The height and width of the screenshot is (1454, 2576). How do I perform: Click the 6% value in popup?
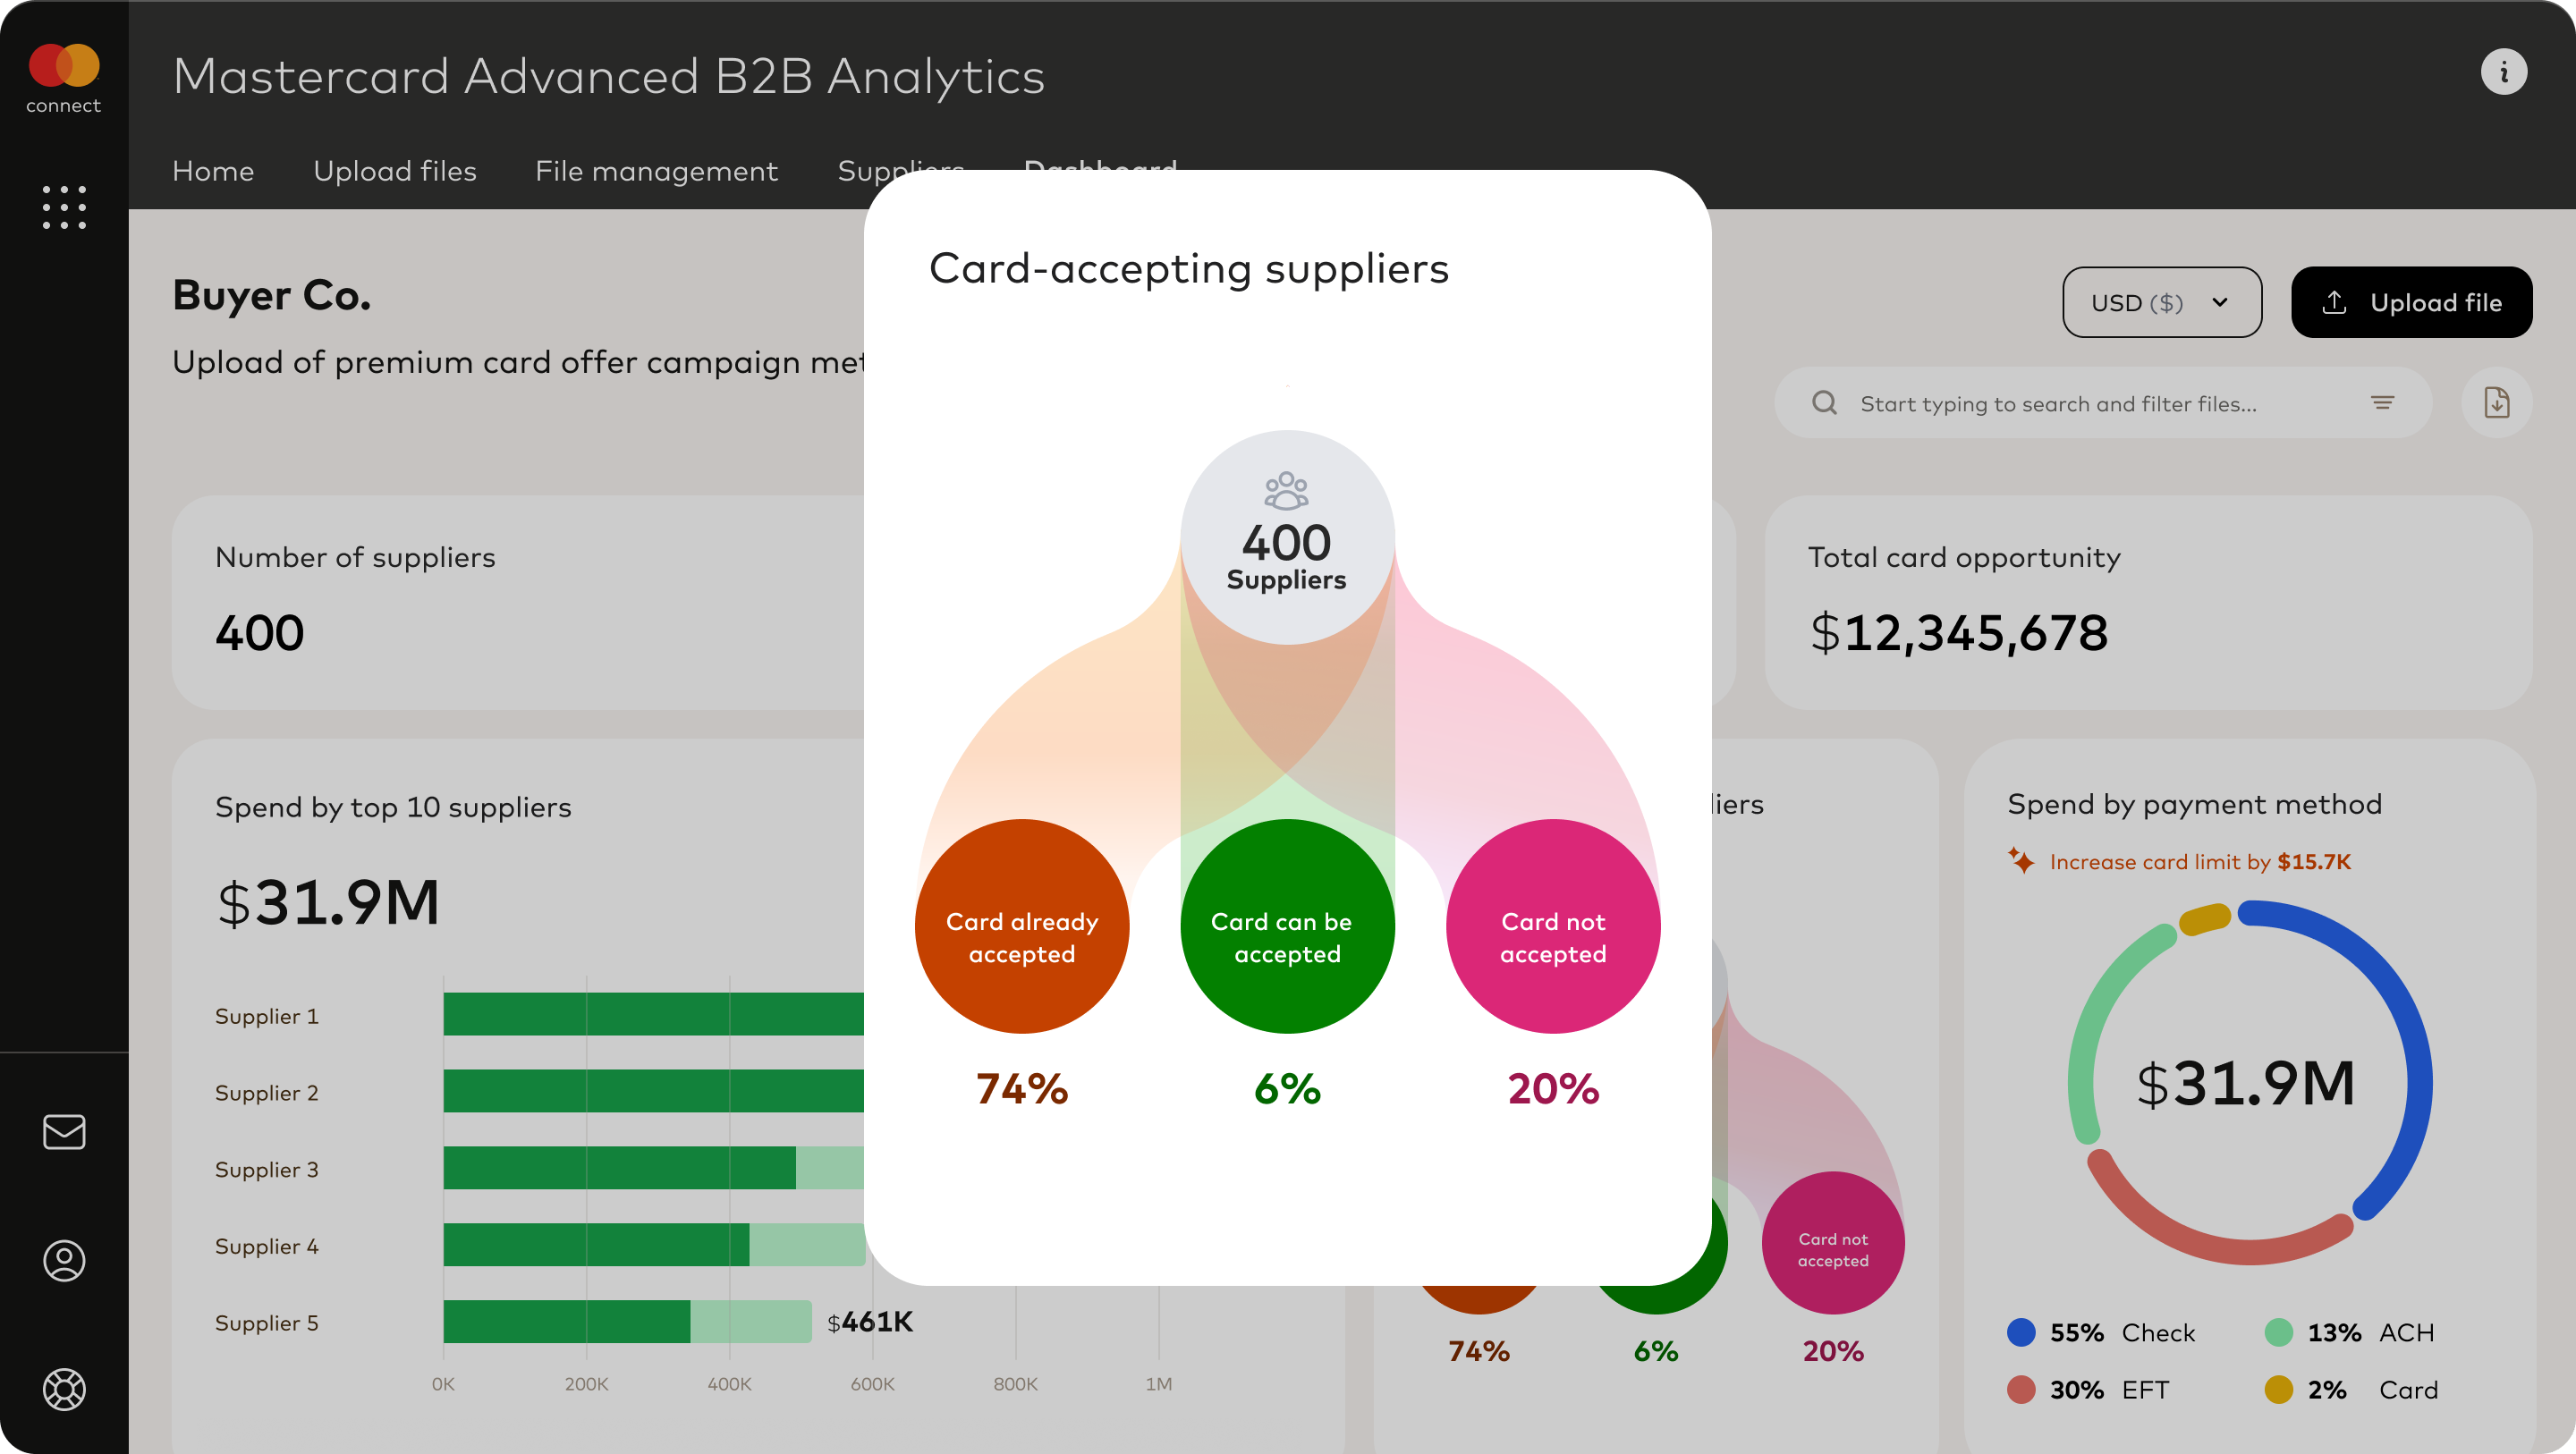click(1287, 1088)
